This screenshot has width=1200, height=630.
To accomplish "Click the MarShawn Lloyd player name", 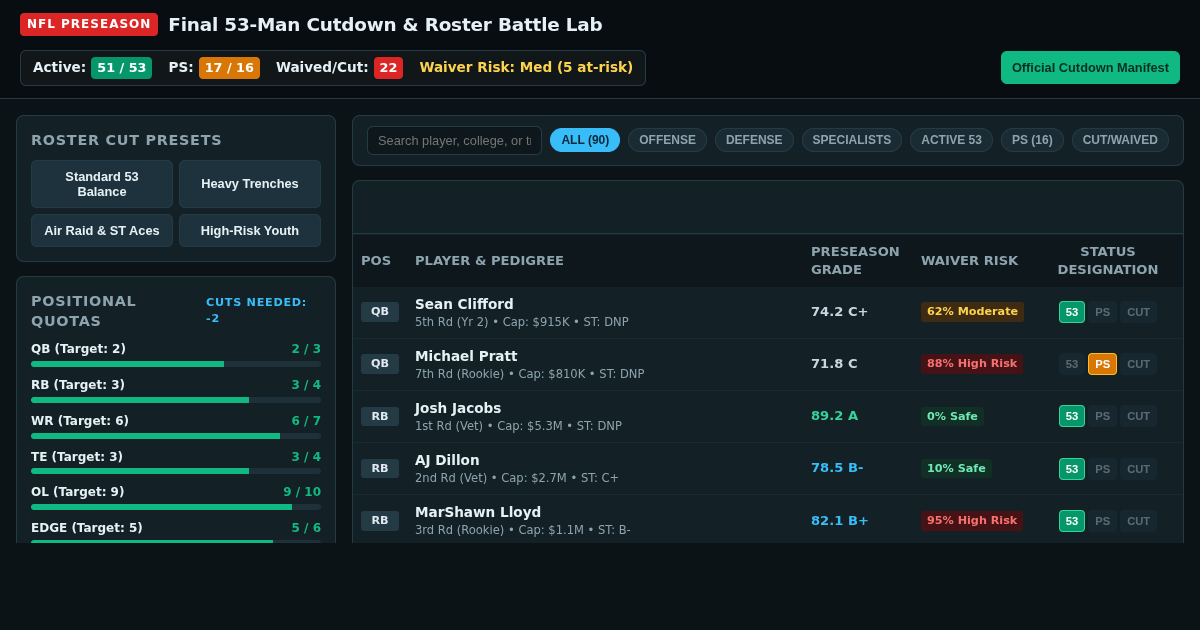I will click(478, 512).
